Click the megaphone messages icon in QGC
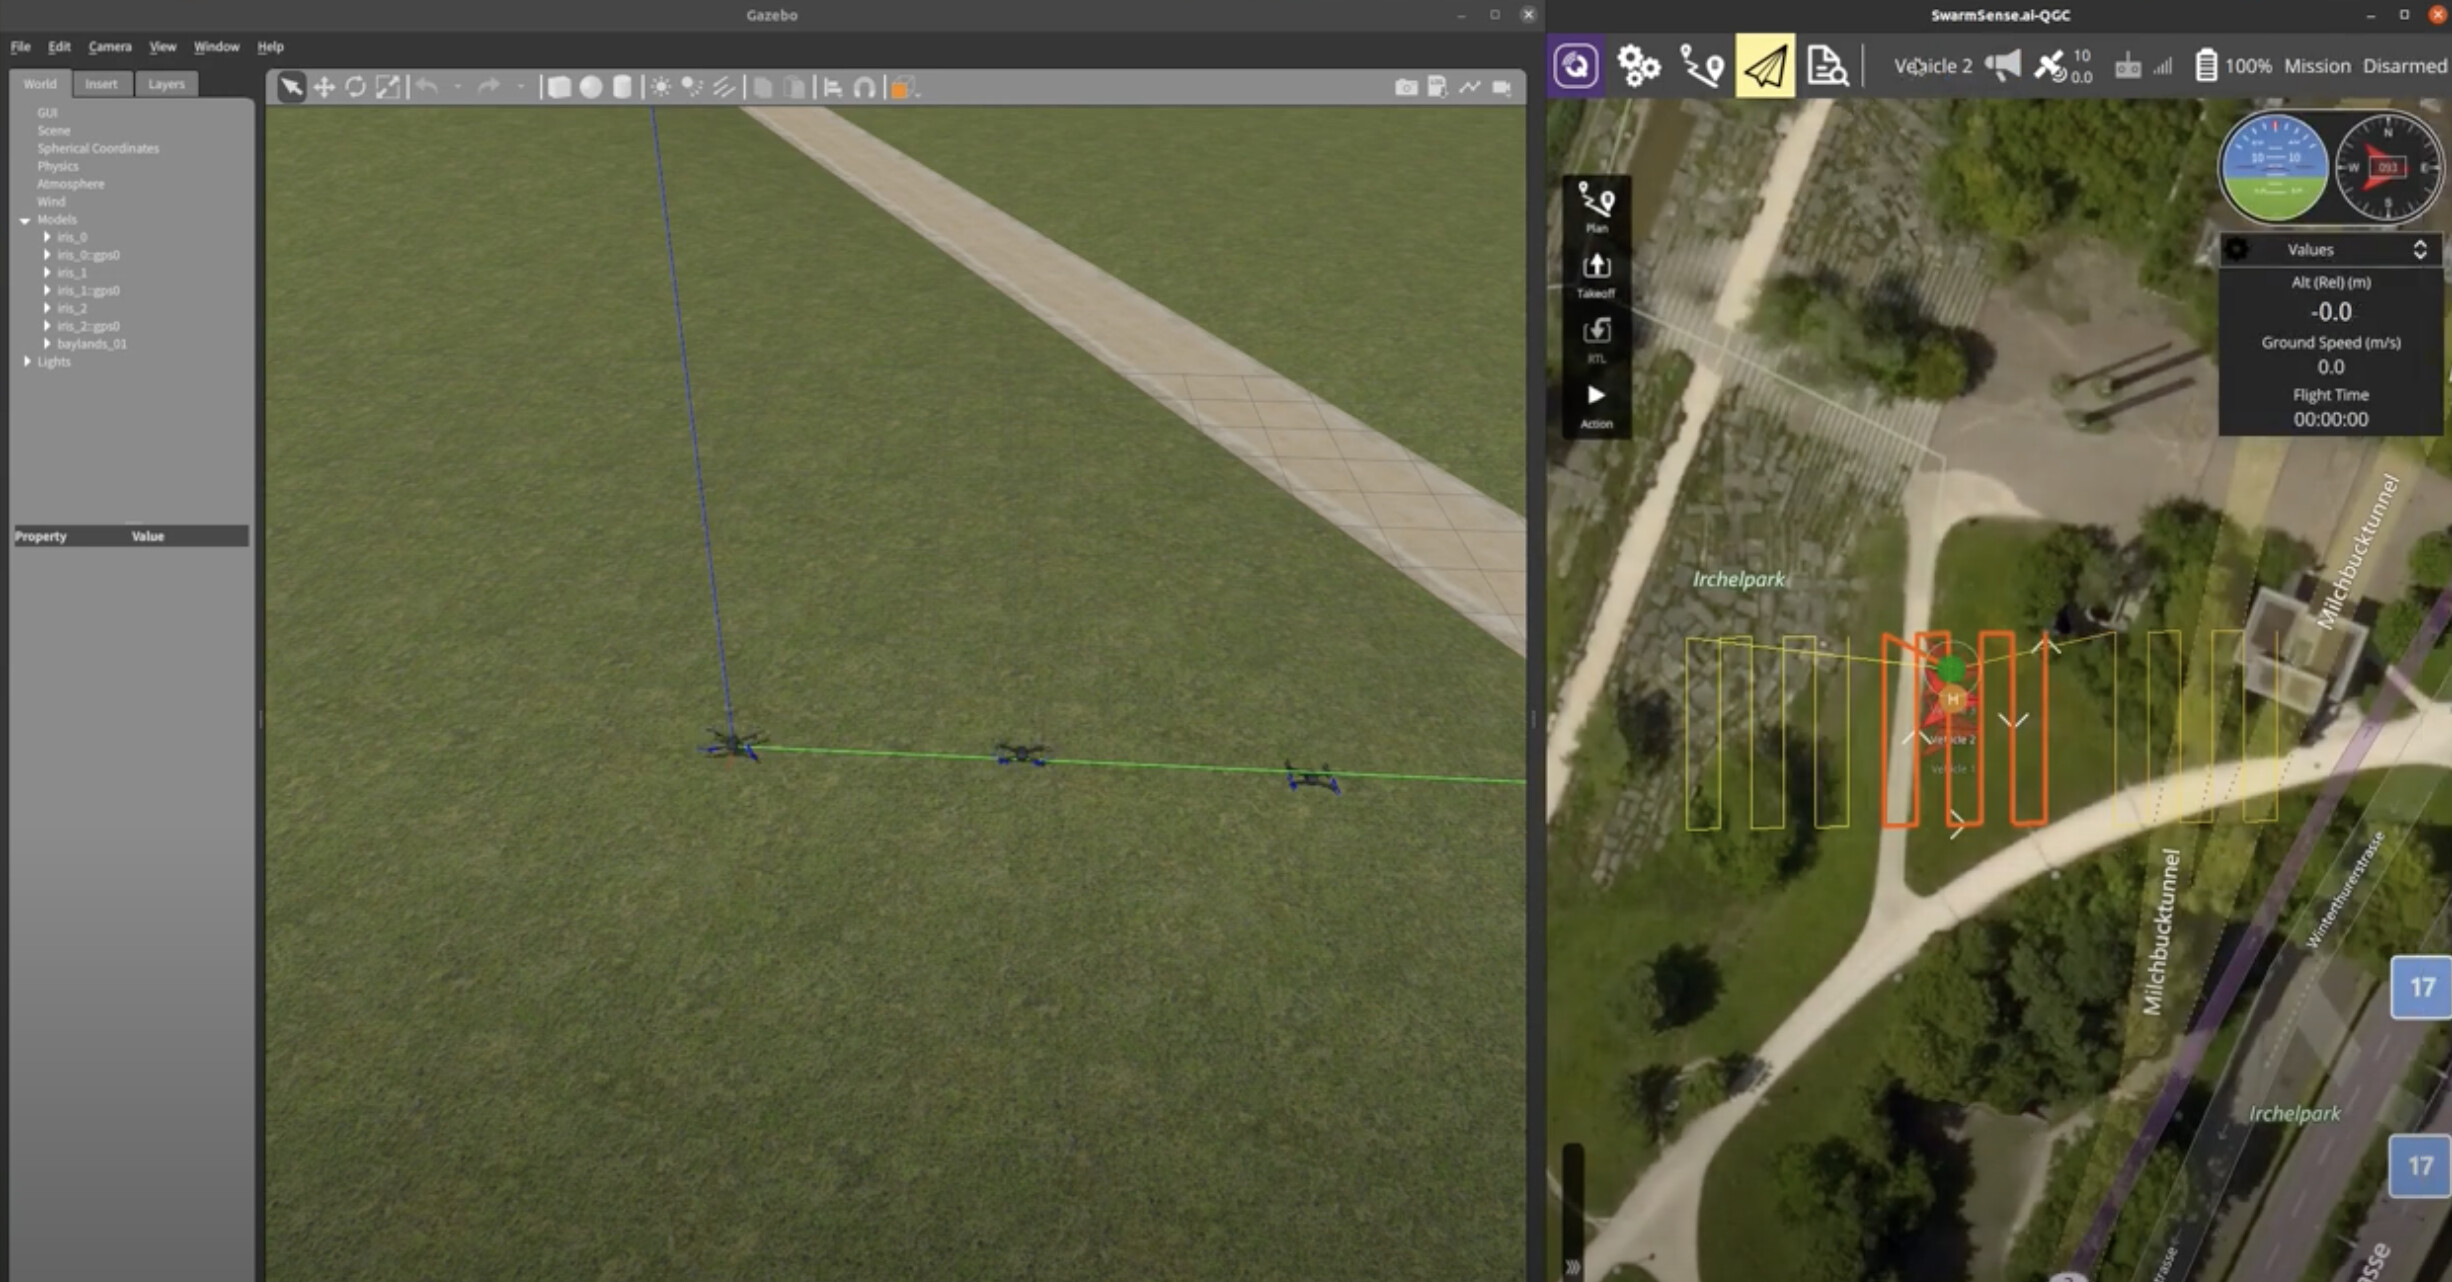Image resolution: width=2452 pixels, height=1282 pixels. 2002,66
